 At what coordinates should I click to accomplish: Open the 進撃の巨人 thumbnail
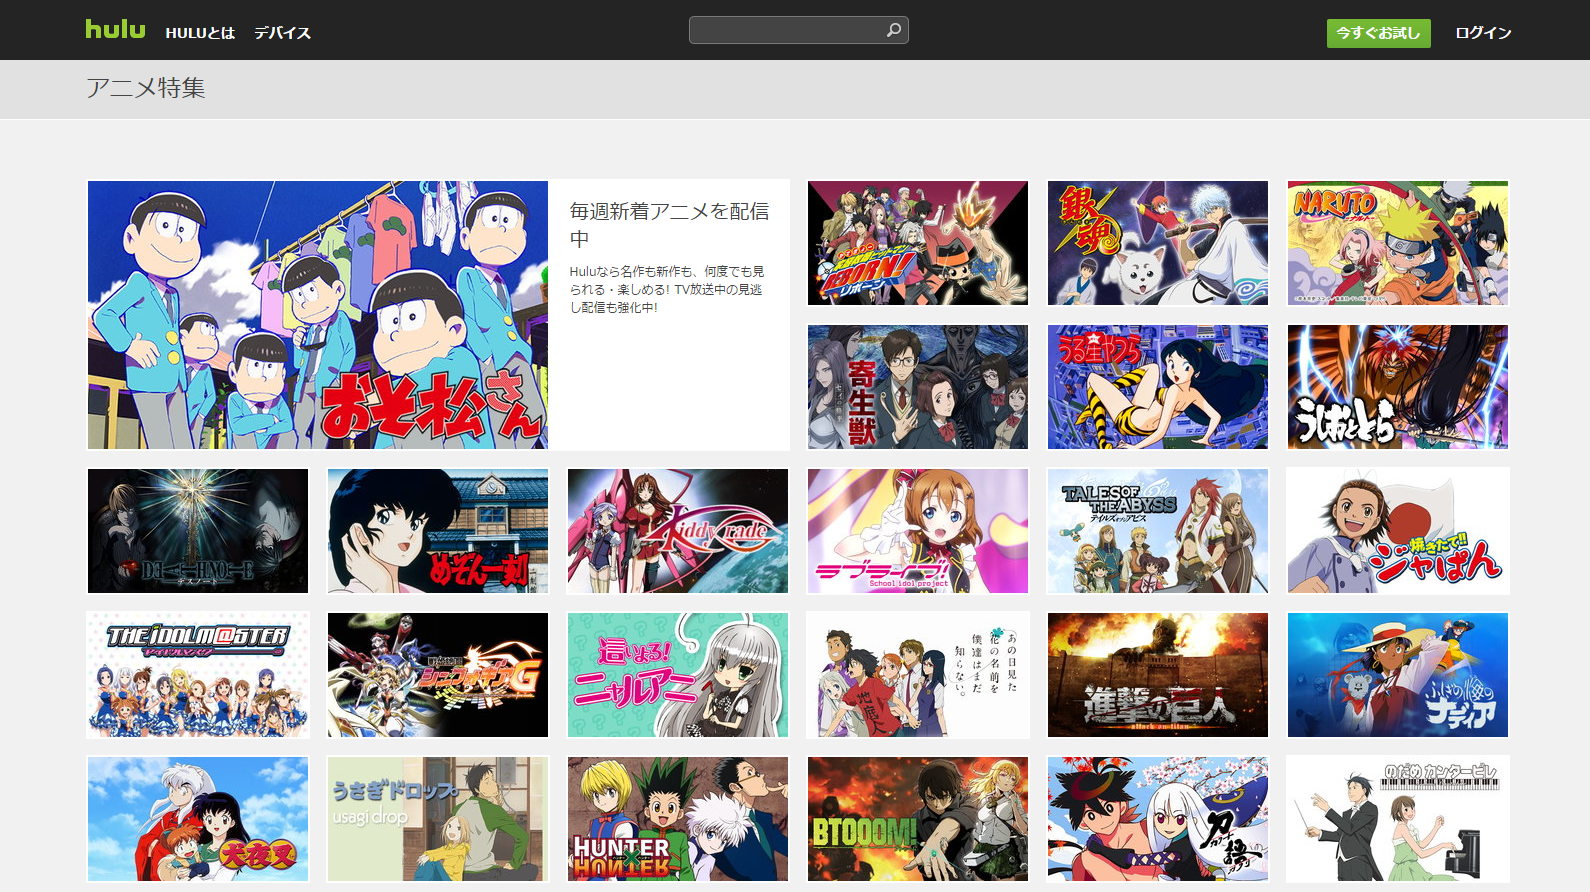[x=1157, y=675]
